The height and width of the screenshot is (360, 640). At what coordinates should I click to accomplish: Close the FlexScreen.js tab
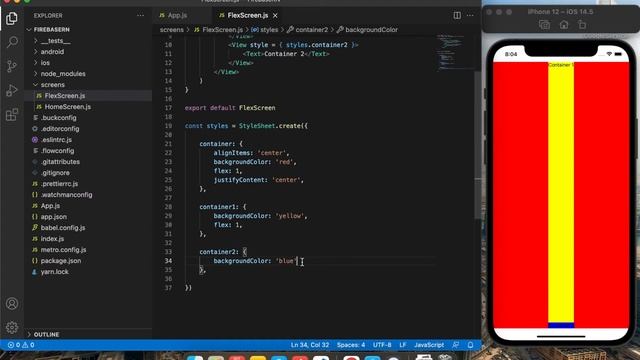point(275,16)
